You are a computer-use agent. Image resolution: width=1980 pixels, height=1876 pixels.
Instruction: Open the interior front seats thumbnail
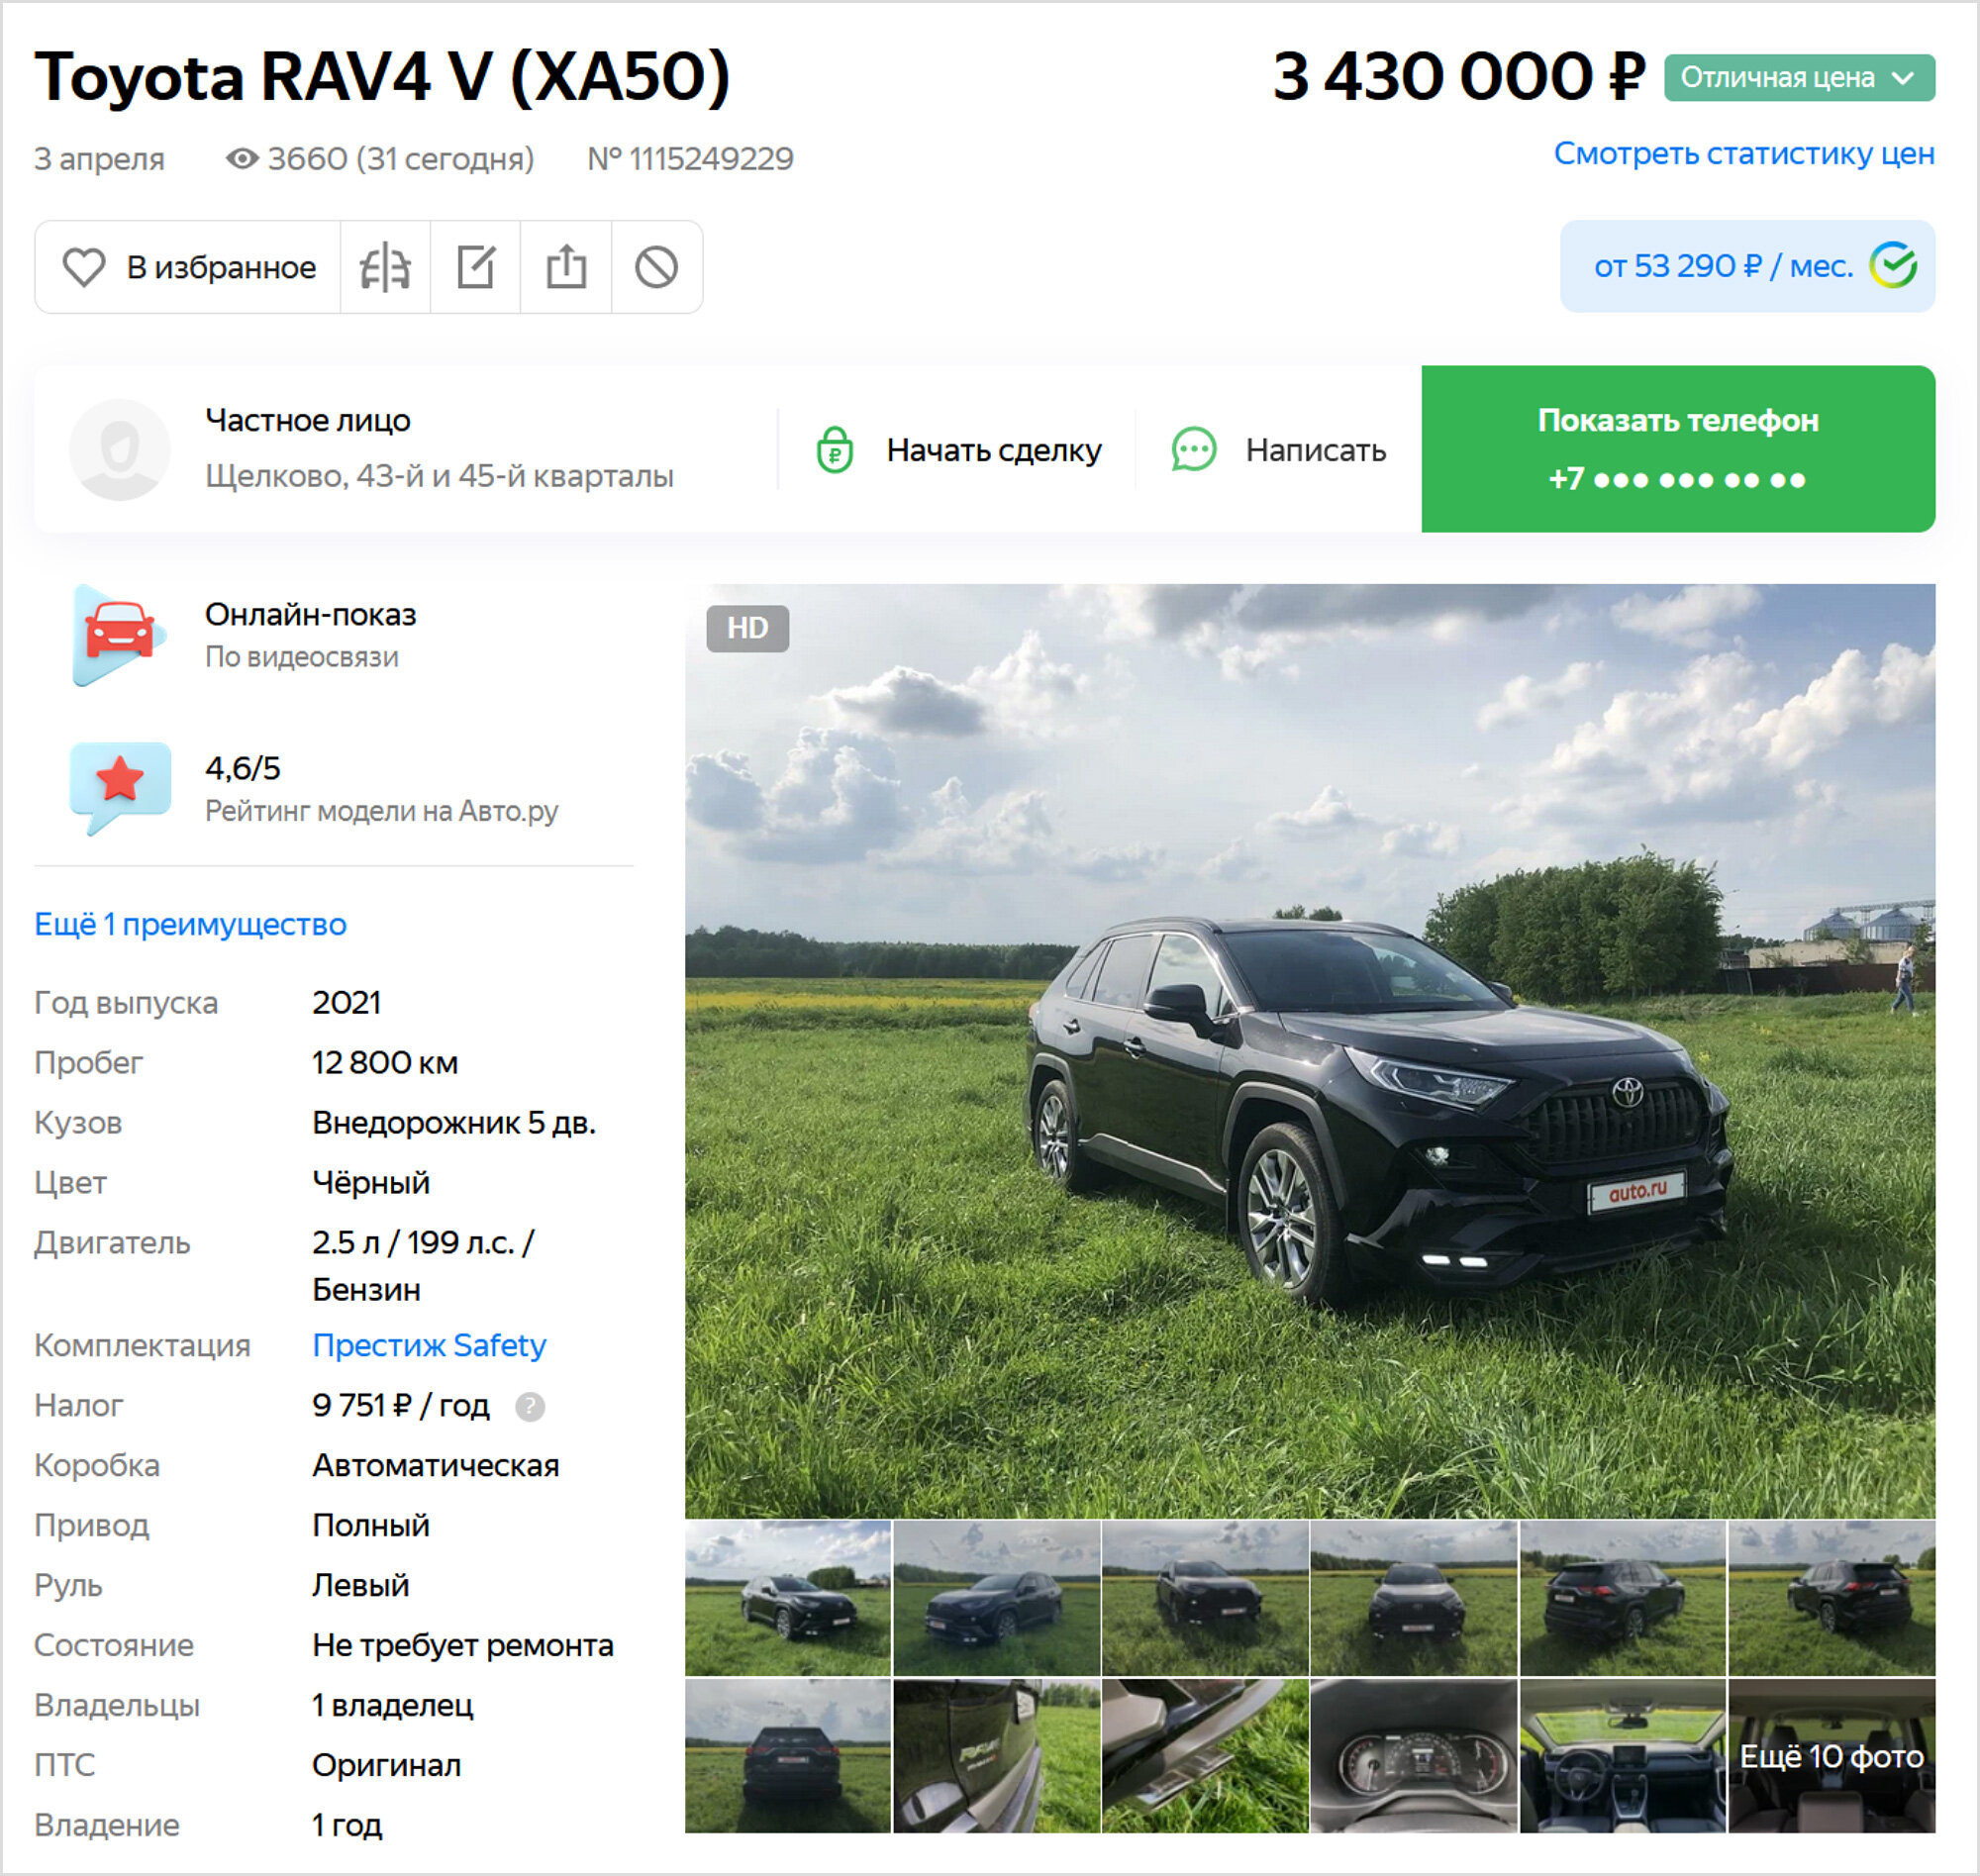tap(1622, 1756)
